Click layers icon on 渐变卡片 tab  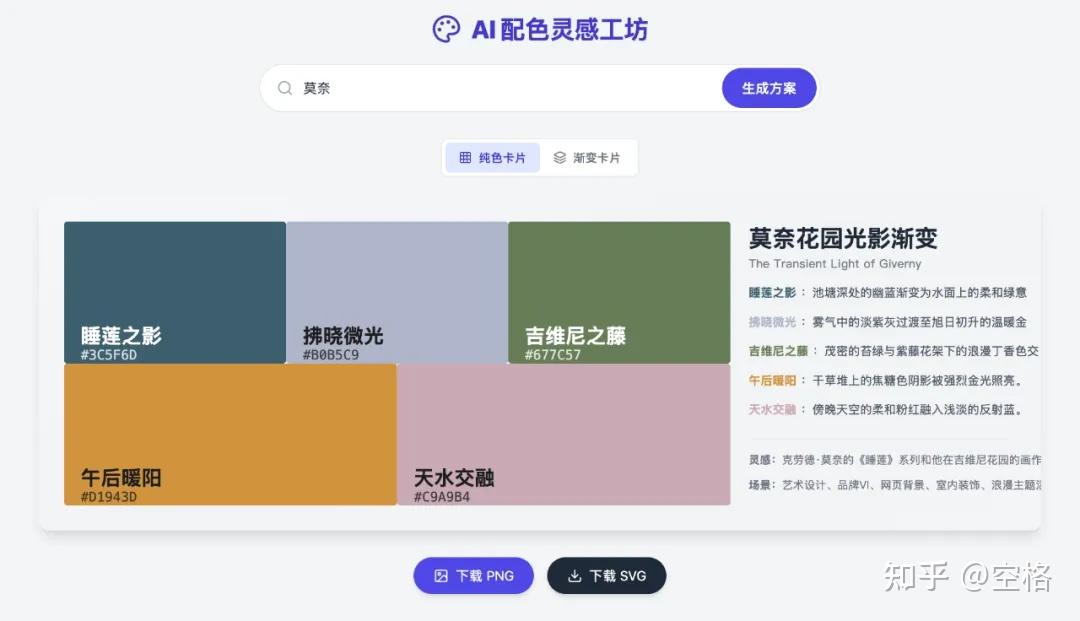point(560,158)
